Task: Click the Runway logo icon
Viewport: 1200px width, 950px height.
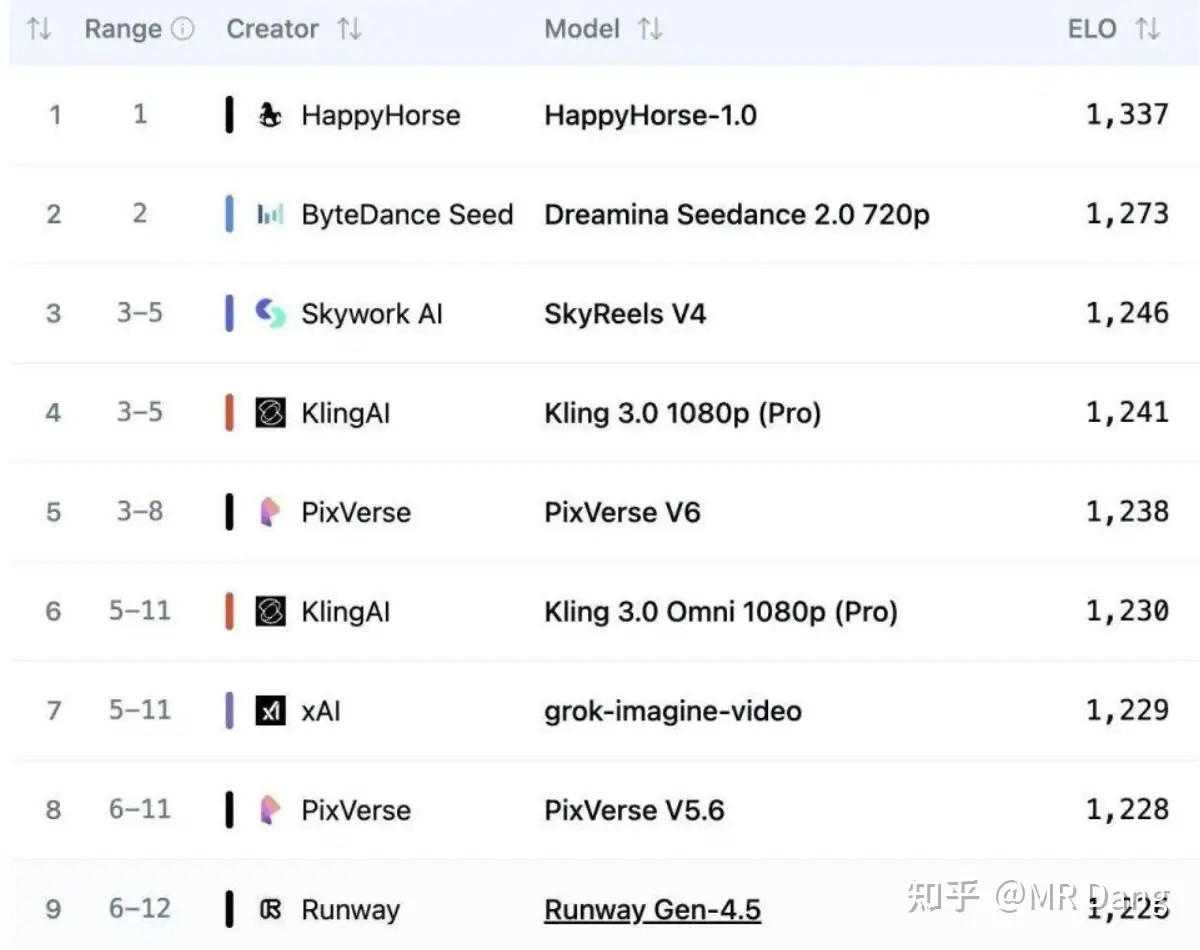Action: click(270, 910)
